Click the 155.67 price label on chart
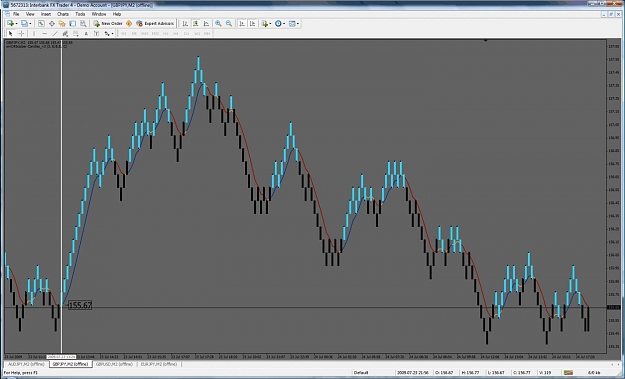This screenshot has width=625, height=379. click(80, 306)
